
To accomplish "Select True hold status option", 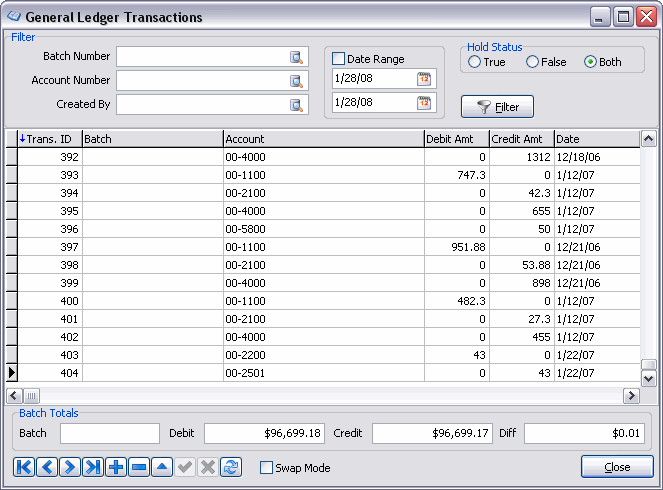I will click(474, 62).
